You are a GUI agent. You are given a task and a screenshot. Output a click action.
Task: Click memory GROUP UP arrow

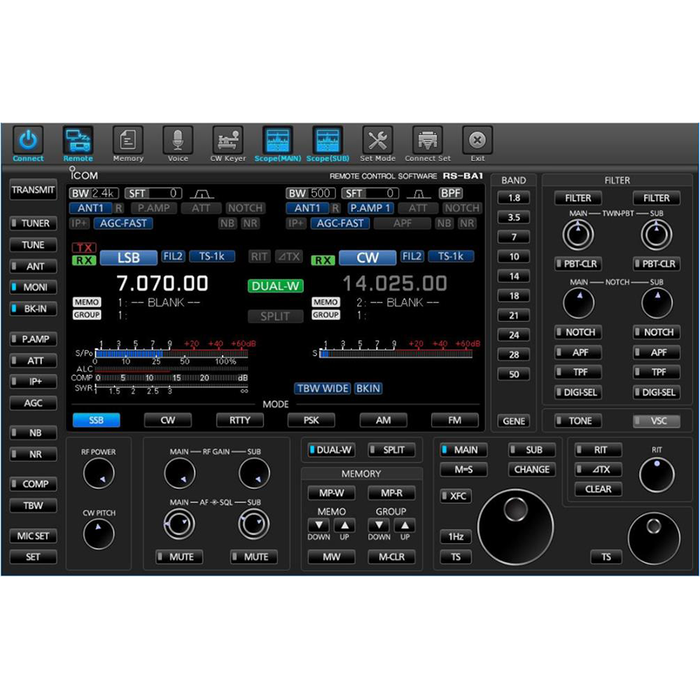coord(405,525)
